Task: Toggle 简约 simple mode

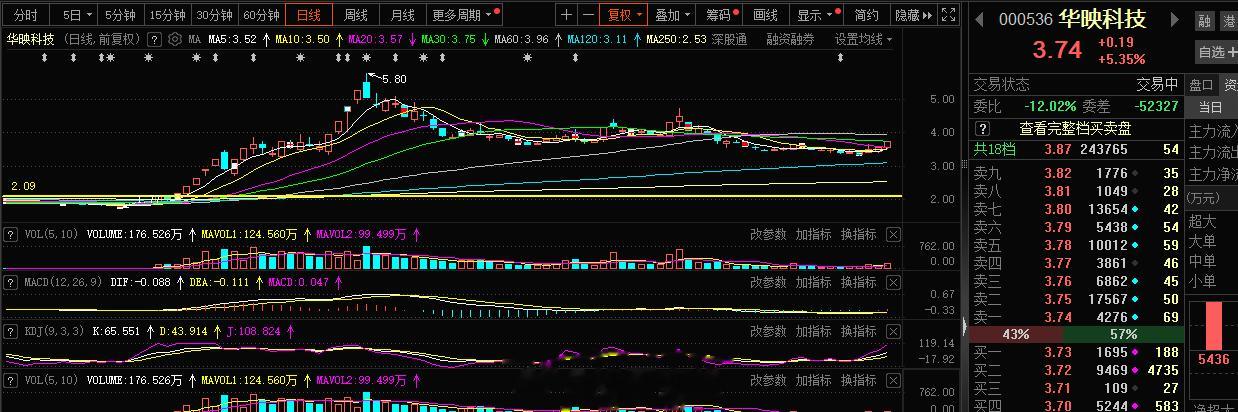Action: (x=867, y=15)
